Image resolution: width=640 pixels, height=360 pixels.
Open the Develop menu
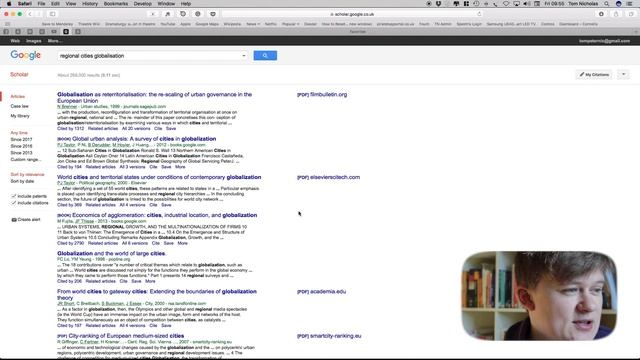[142, 4]
